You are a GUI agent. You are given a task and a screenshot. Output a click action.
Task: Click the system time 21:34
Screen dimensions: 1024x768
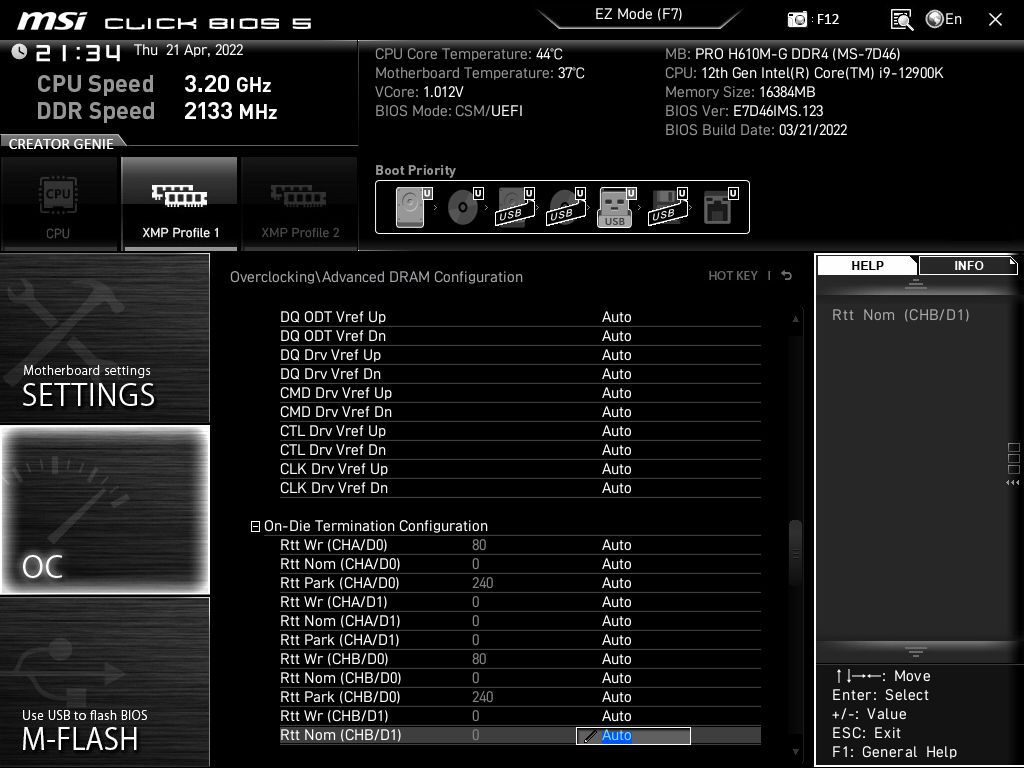78,52
